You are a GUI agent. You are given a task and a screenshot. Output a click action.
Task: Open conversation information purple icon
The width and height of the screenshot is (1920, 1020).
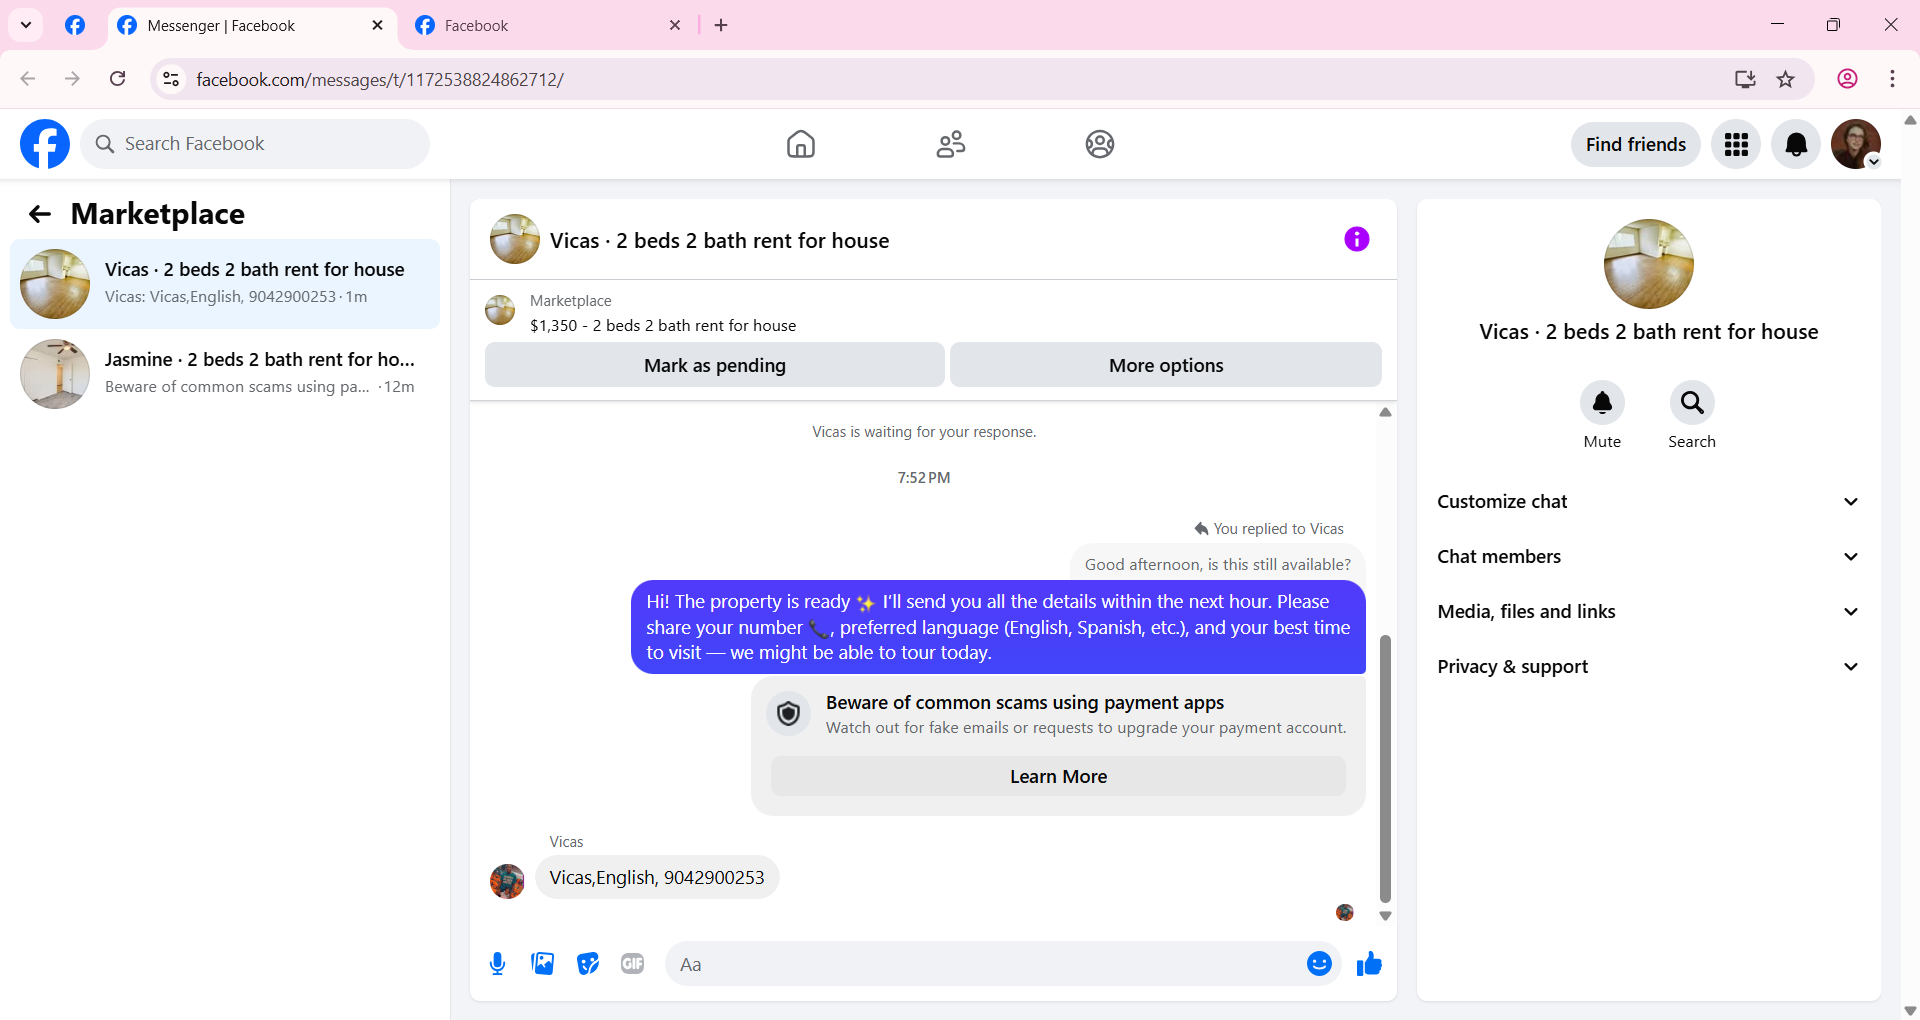click(1357, 239)
